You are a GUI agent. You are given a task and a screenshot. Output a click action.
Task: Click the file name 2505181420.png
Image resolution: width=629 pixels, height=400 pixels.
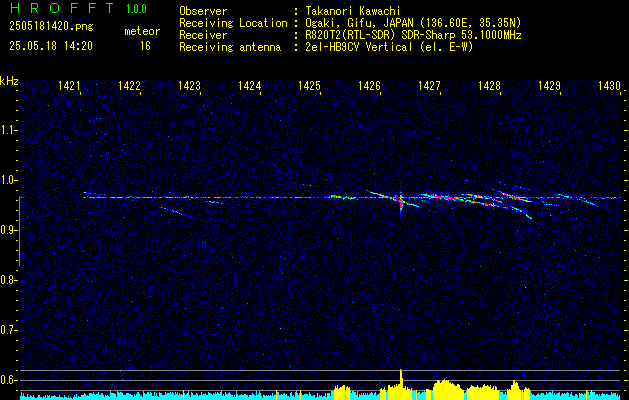51,27
